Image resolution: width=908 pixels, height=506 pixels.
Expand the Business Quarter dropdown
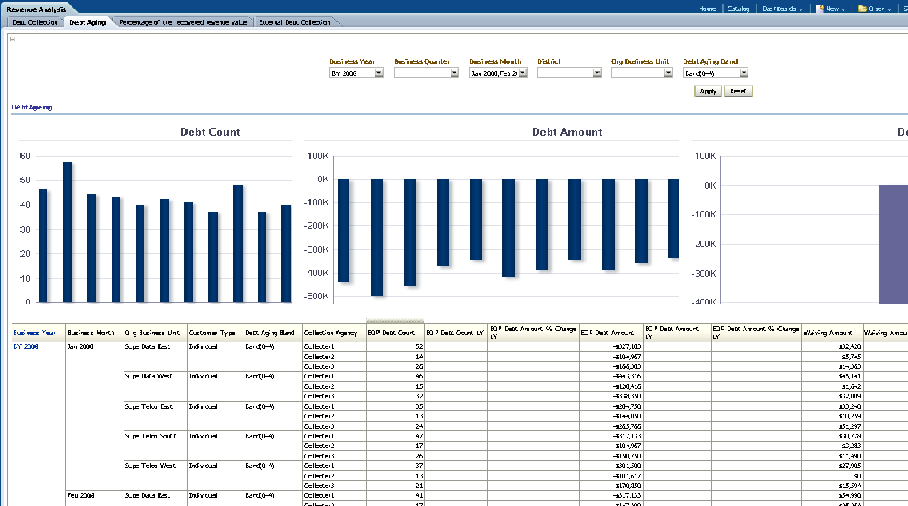click(x=455, y=73)
